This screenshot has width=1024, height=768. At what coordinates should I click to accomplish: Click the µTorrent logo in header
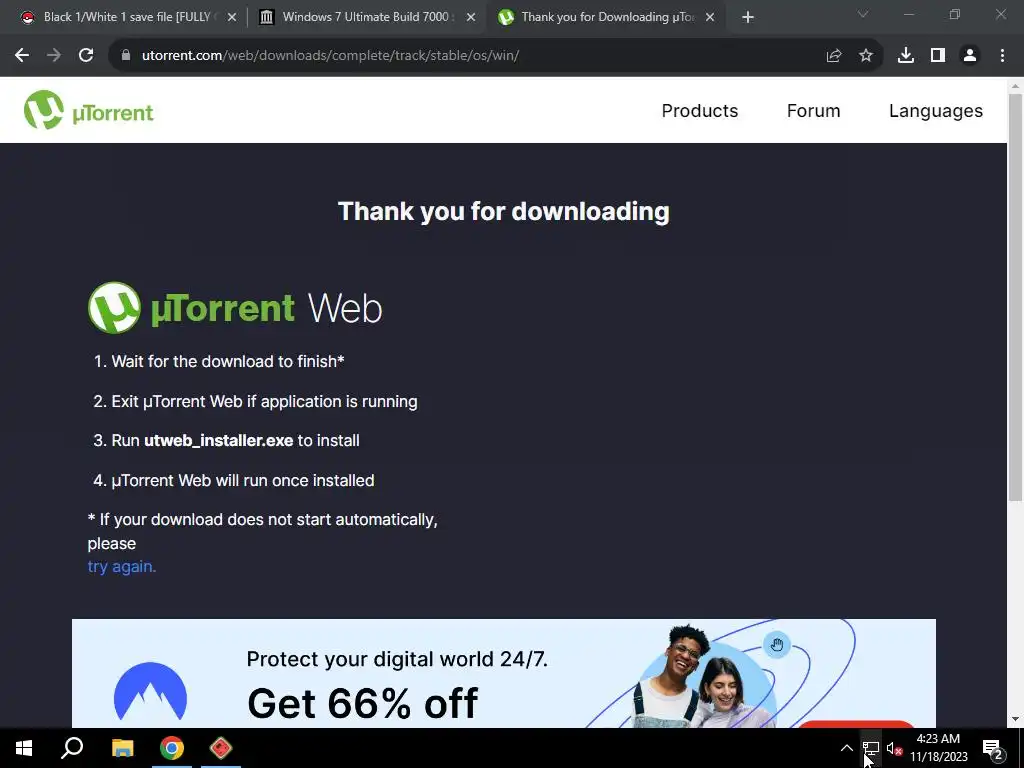pyautogui.click(x=89, y=110)
